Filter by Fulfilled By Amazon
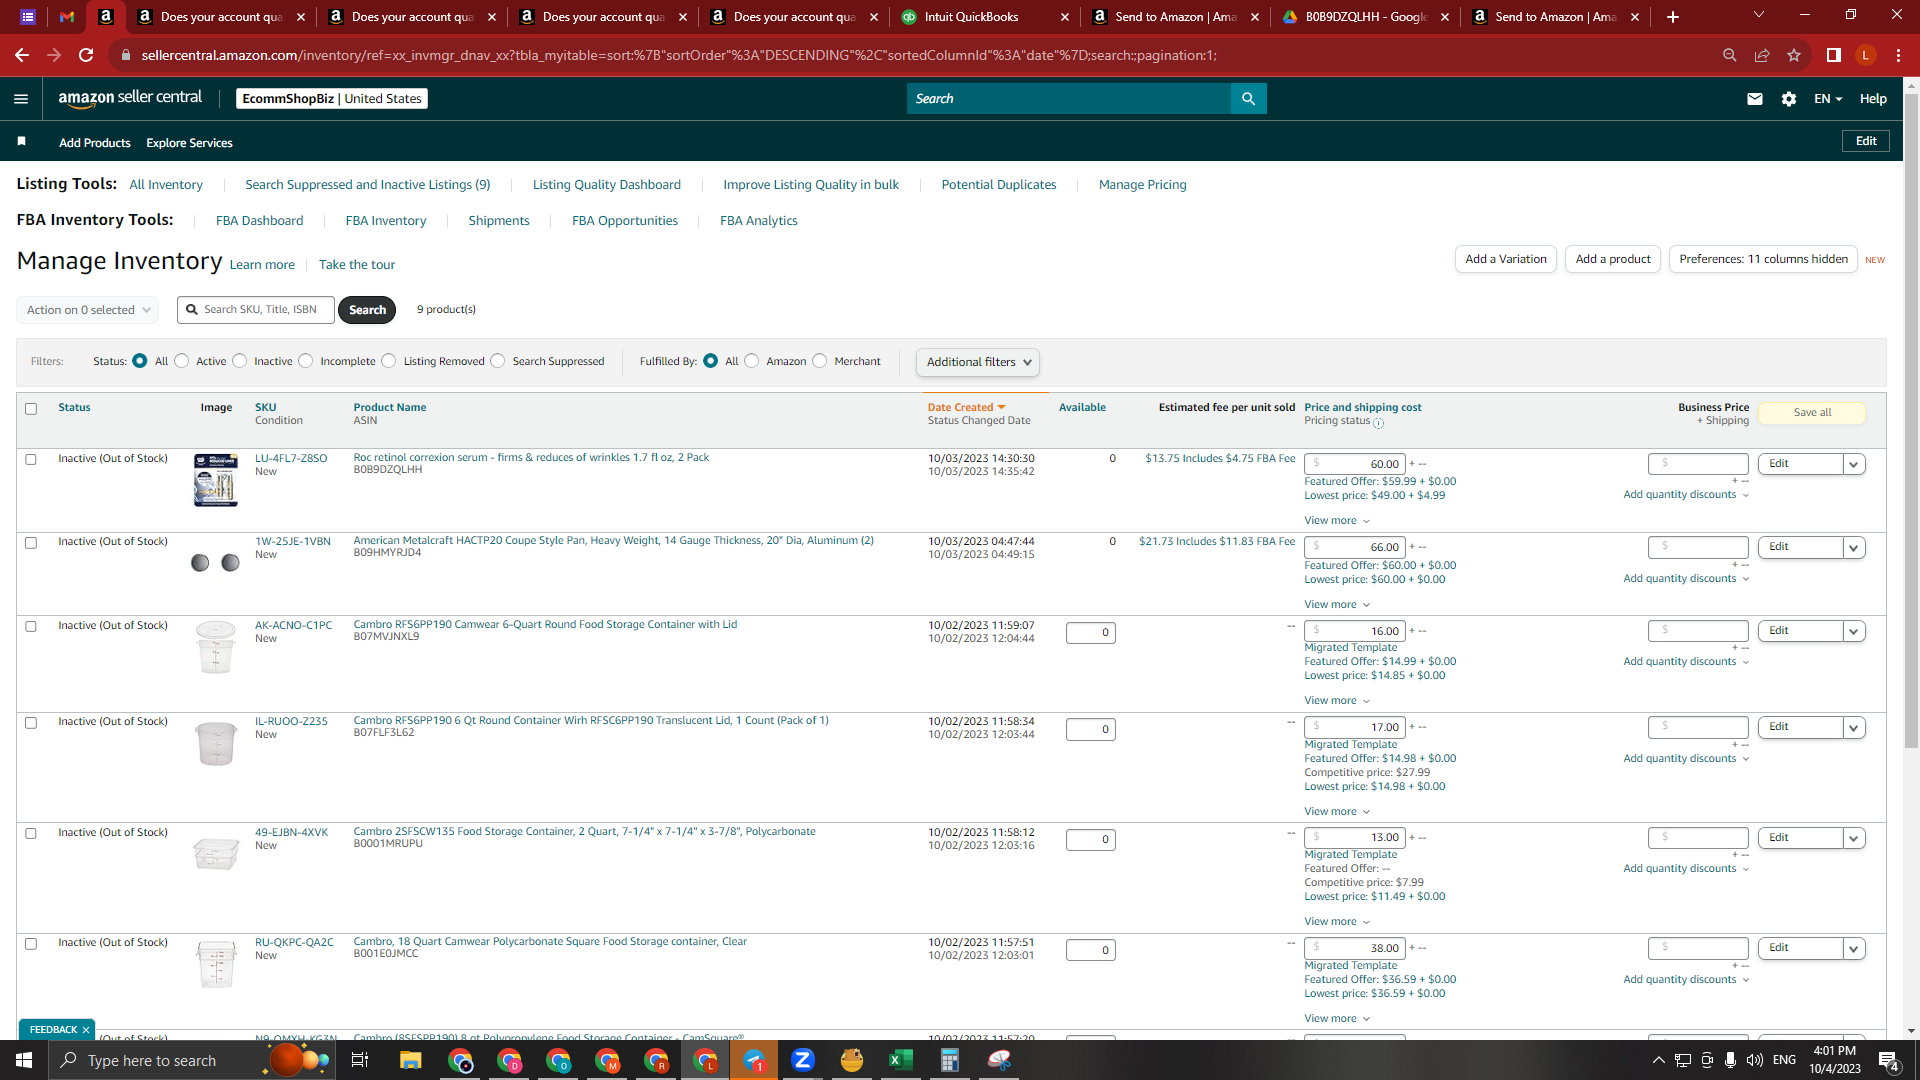Viewport: 1920px width, 1080px height. coord(752,361)
